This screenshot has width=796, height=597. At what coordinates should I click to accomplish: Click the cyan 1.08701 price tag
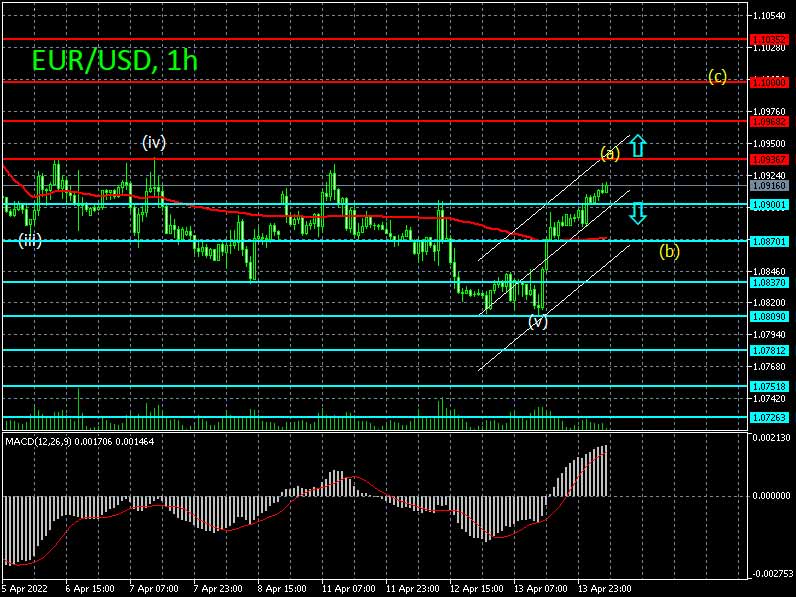pyautogui.click(x=769, y=241)
